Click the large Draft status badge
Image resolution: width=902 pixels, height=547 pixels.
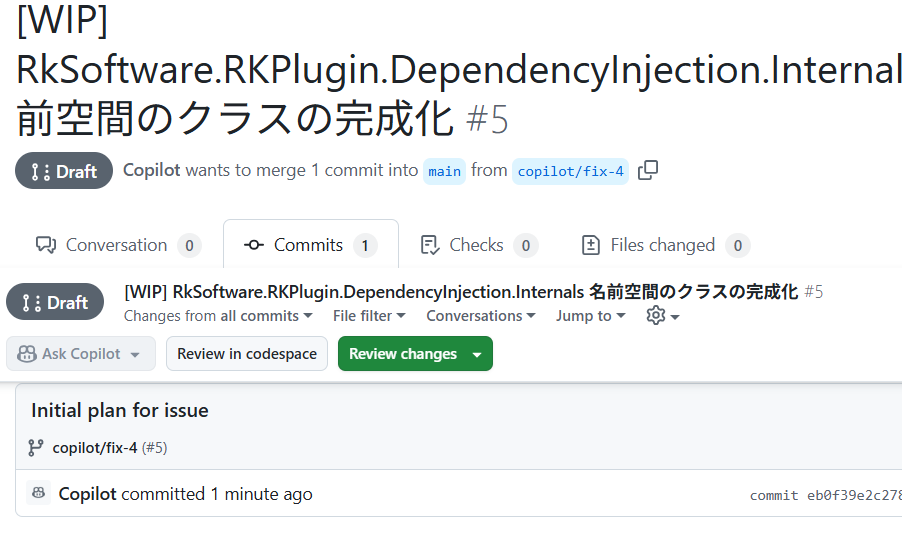coord(64,171)
